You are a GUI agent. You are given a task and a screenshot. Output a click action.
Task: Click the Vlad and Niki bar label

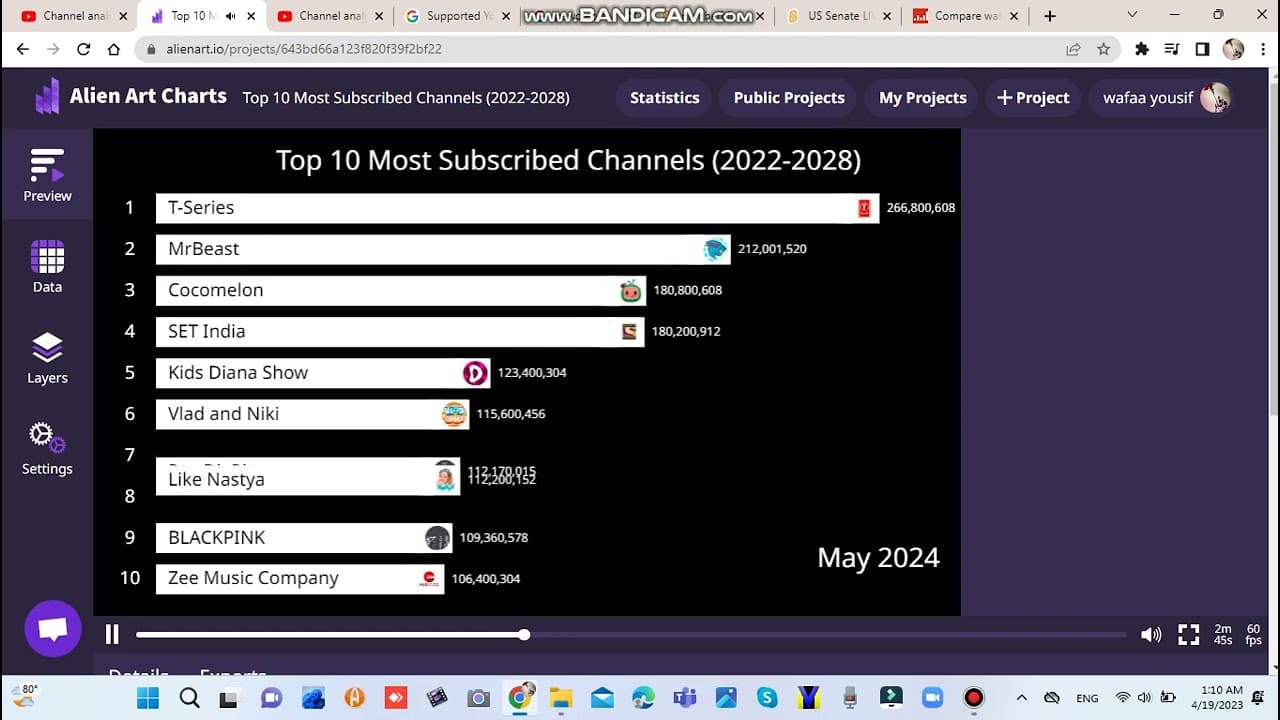pyautogui.click(x=223, y=413)
